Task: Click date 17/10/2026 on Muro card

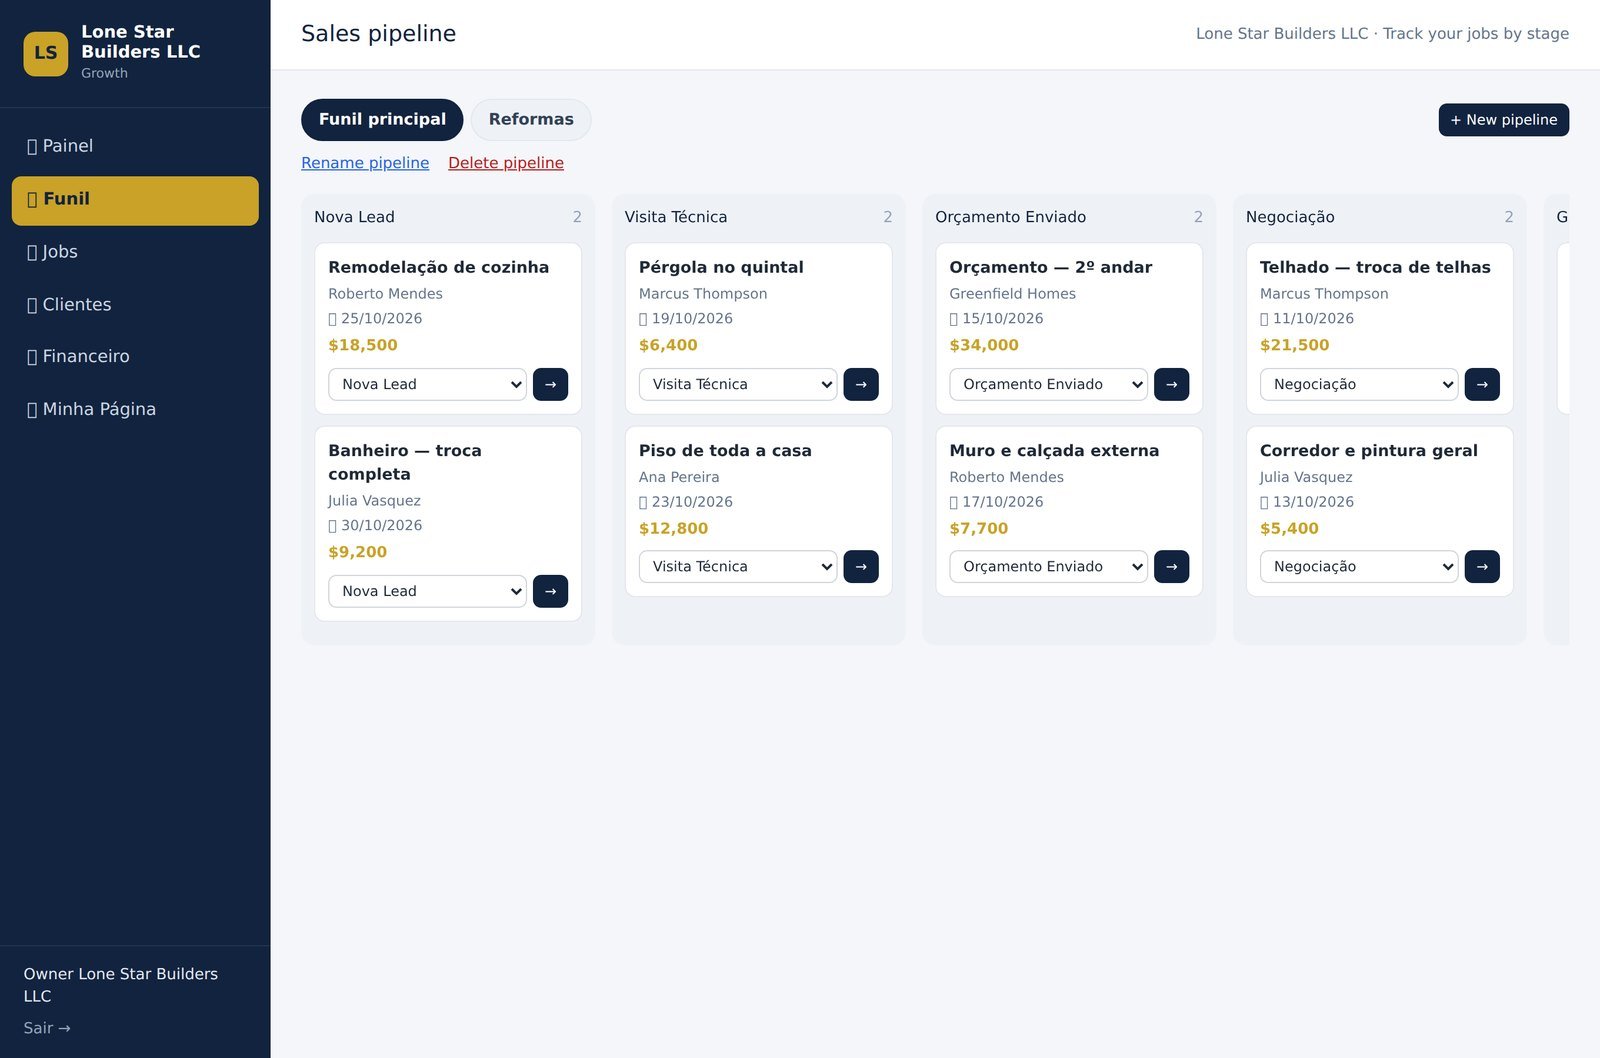Action: click(1002, 502)
